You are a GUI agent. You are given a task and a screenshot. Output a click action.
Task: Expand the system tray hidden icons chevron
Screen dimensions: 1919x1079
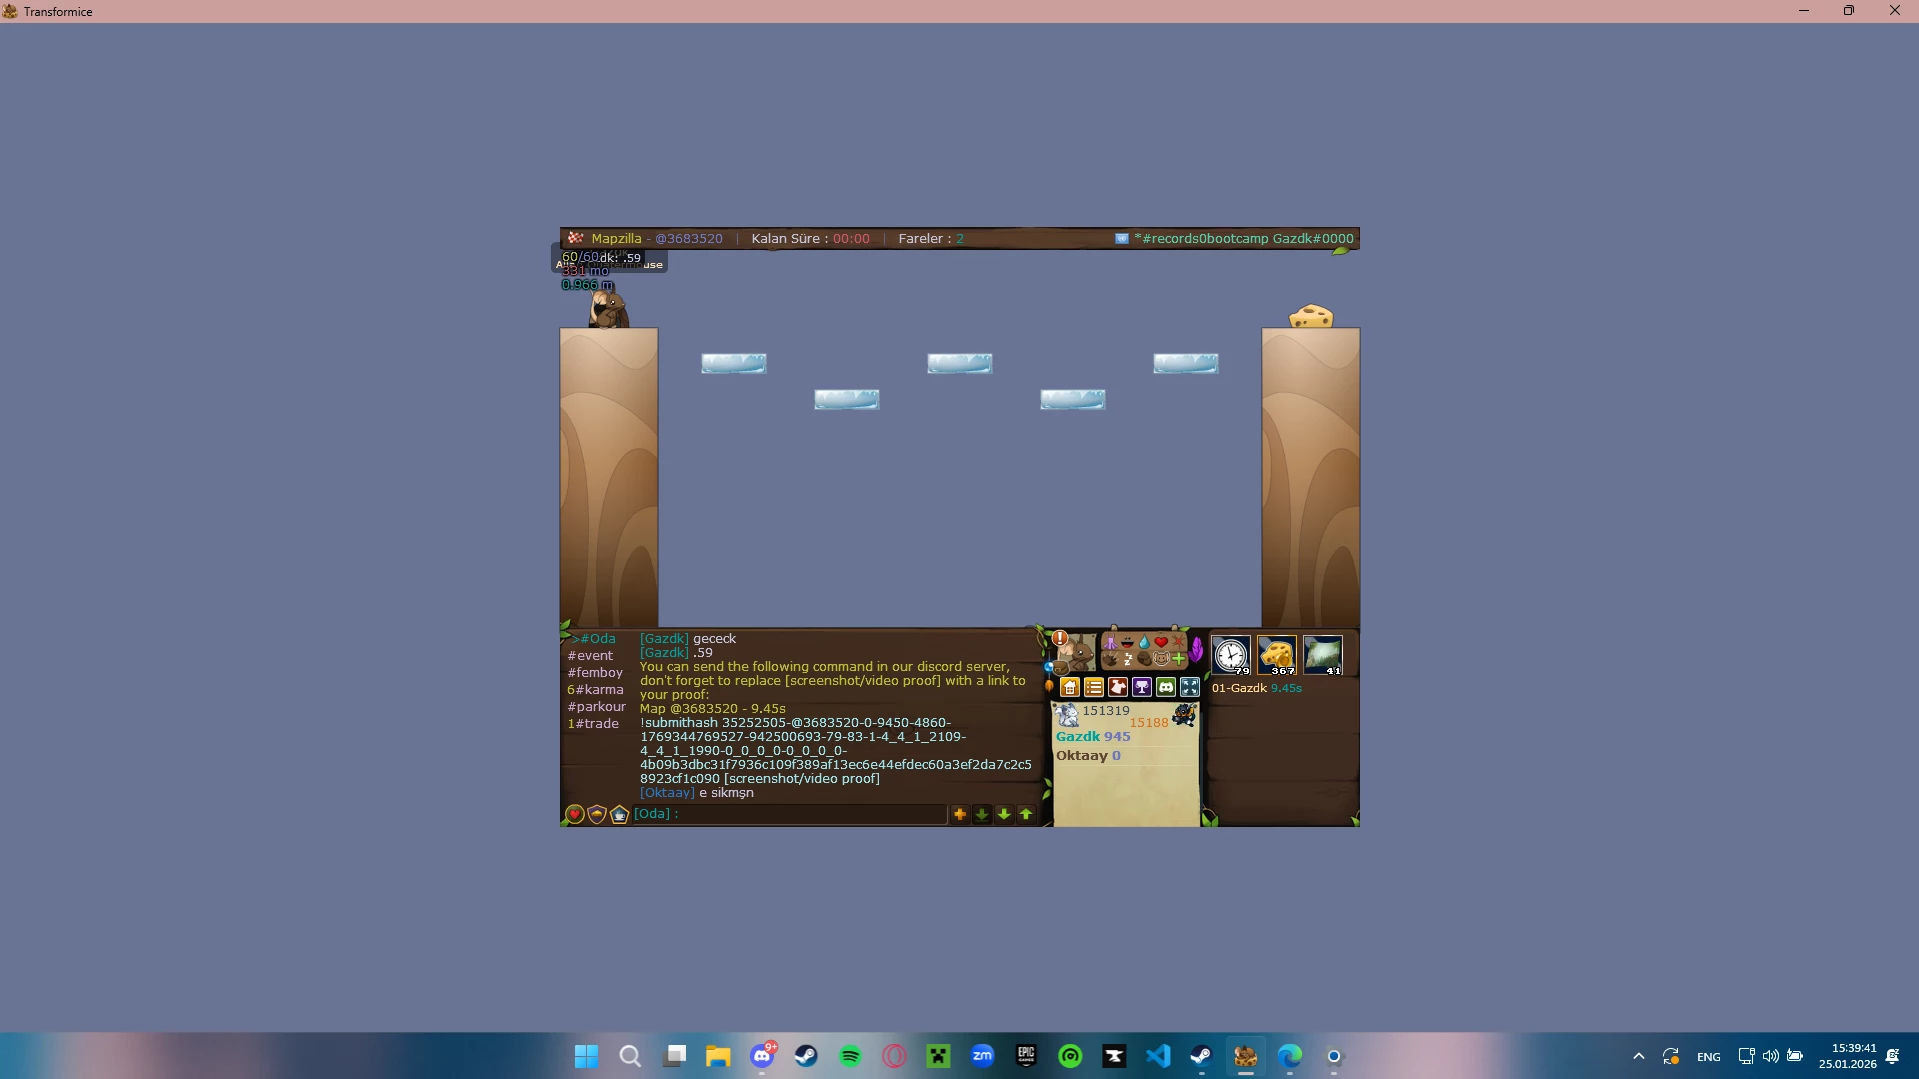(1638, 1056)
